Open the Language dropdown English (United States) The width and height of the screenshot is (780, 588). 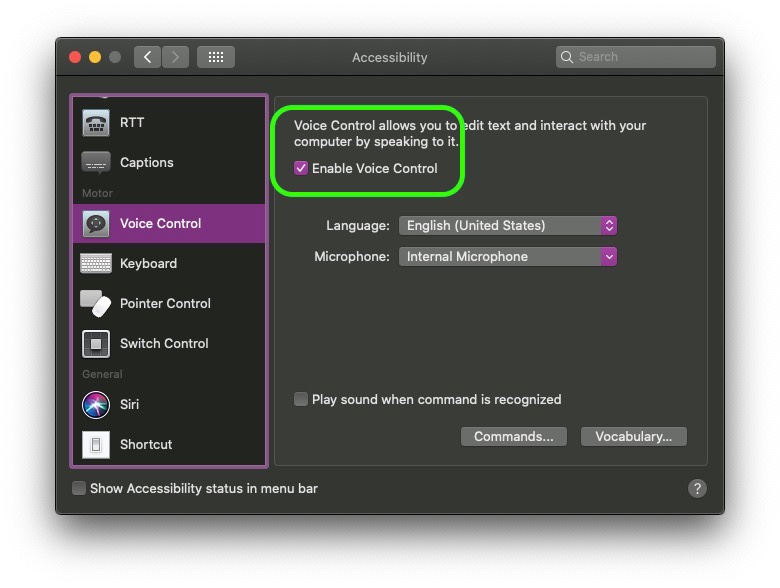(507, 226)
